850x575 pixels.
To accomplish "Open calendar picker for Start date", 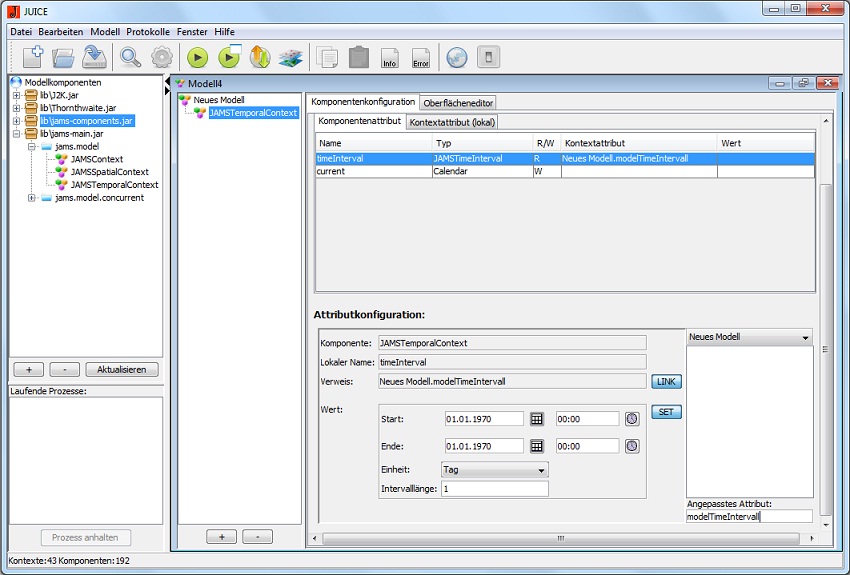I will (x=536, y=419).
